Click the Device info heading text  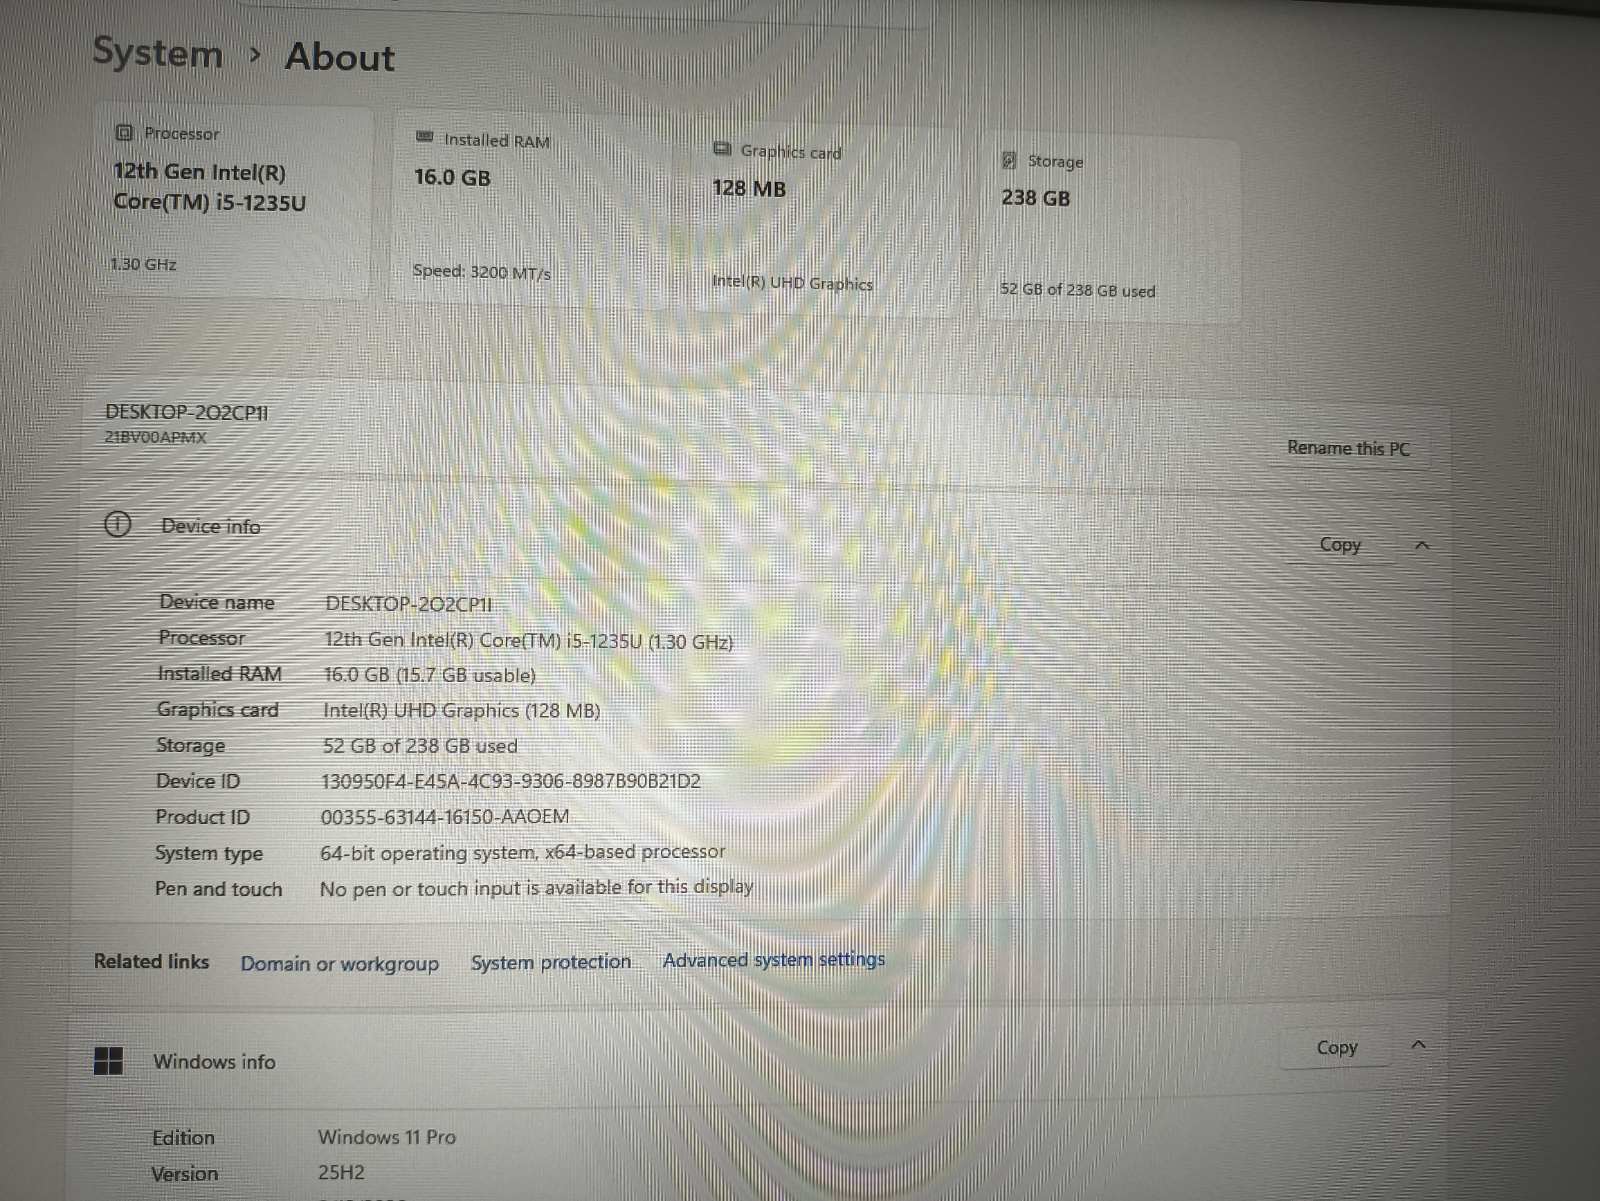(211, 526)
